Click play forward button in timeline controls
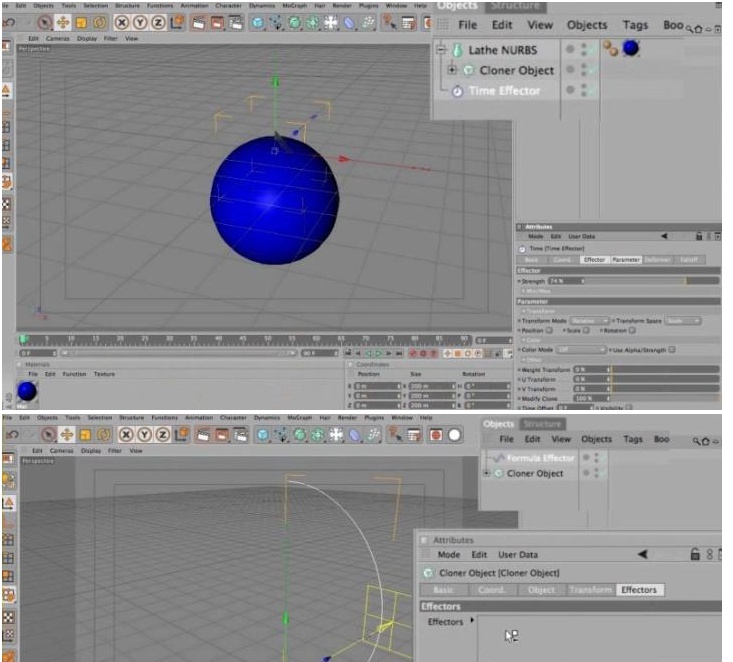Image resolution: width=733 pixels, height=662 pixels. [380, 353]
